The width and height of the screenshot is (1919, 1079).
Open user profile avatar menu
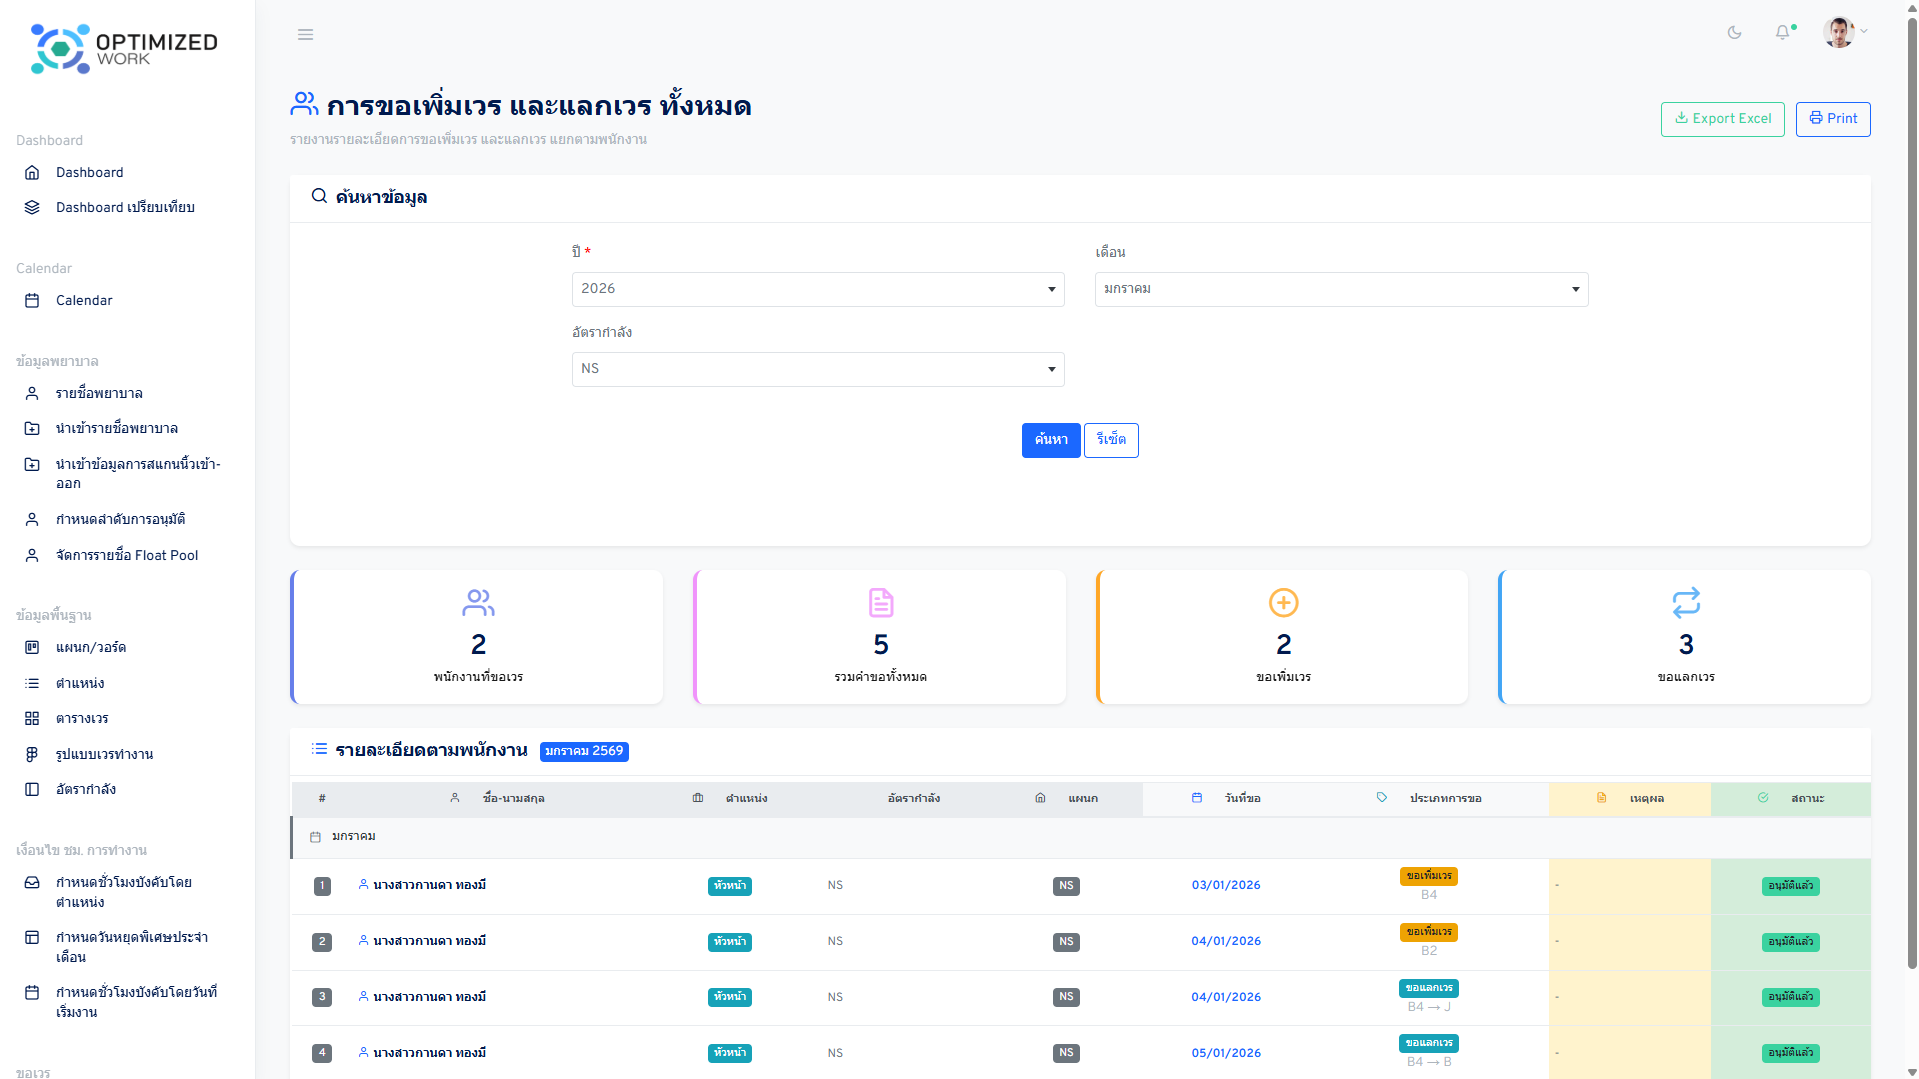1840,32
